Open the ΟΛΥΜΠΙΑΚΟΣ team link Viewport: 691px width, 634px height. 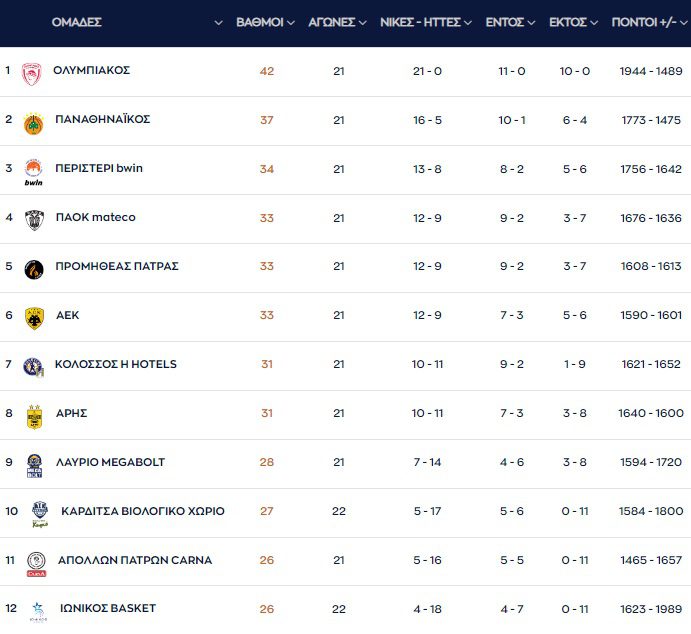coord(91,70)
